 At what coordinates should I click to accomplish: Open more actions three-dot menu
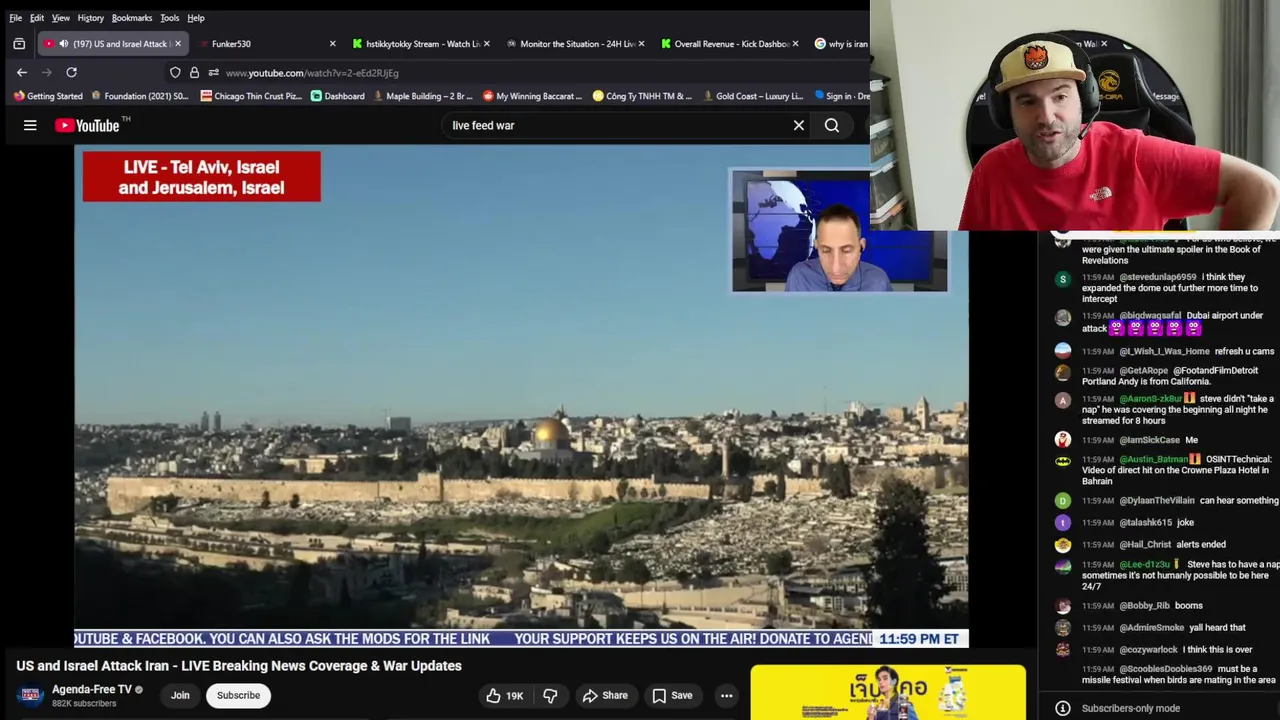[727, 696]
